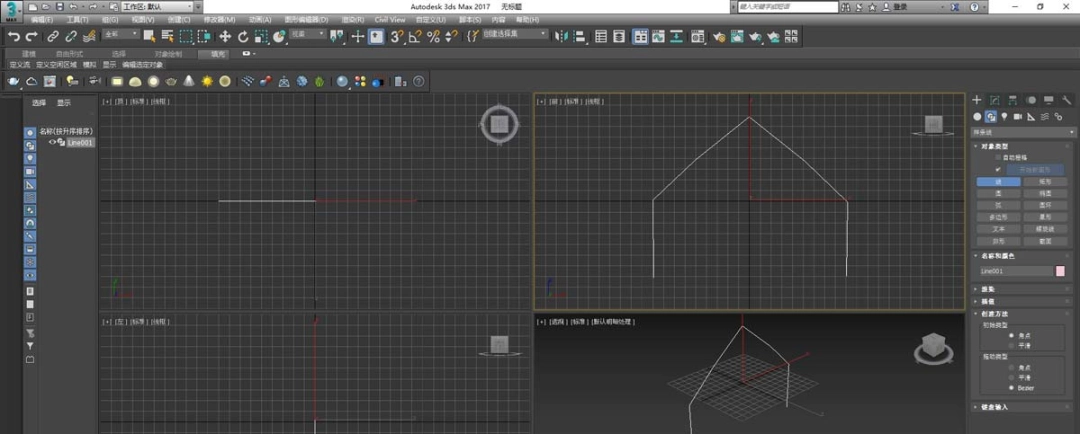Open the selection filter dropdown

(x=121, y=34)
